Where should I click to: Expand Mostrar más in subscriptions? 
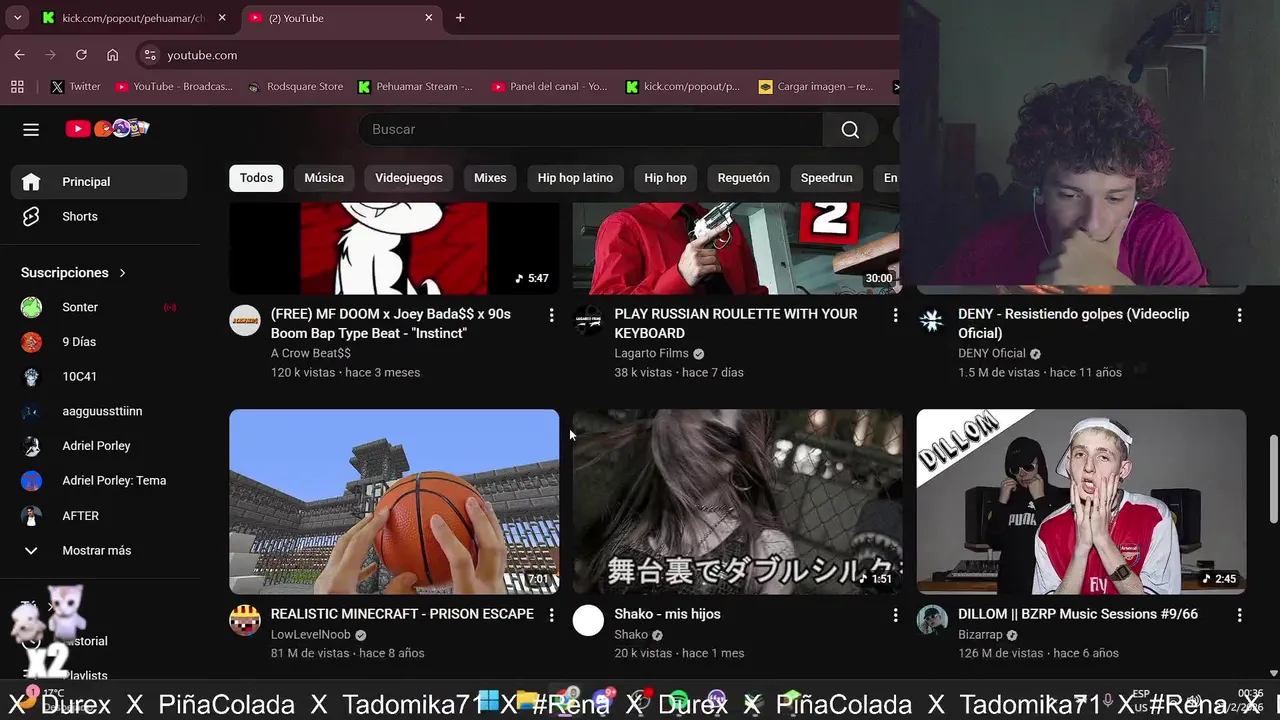pos(99,550)
